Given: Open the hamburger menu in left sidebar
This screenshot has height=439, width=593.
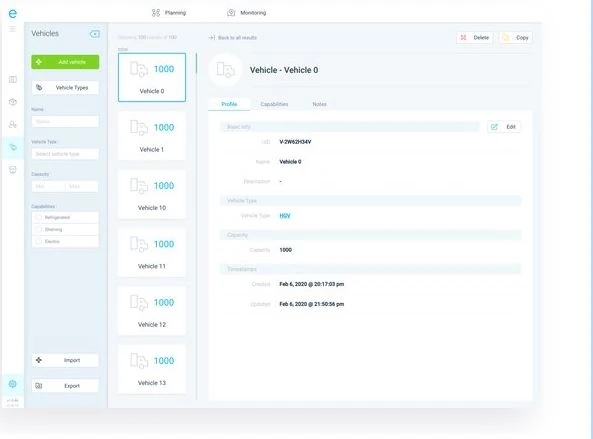Looking at the screenshot, I should (x=12, y=29).
